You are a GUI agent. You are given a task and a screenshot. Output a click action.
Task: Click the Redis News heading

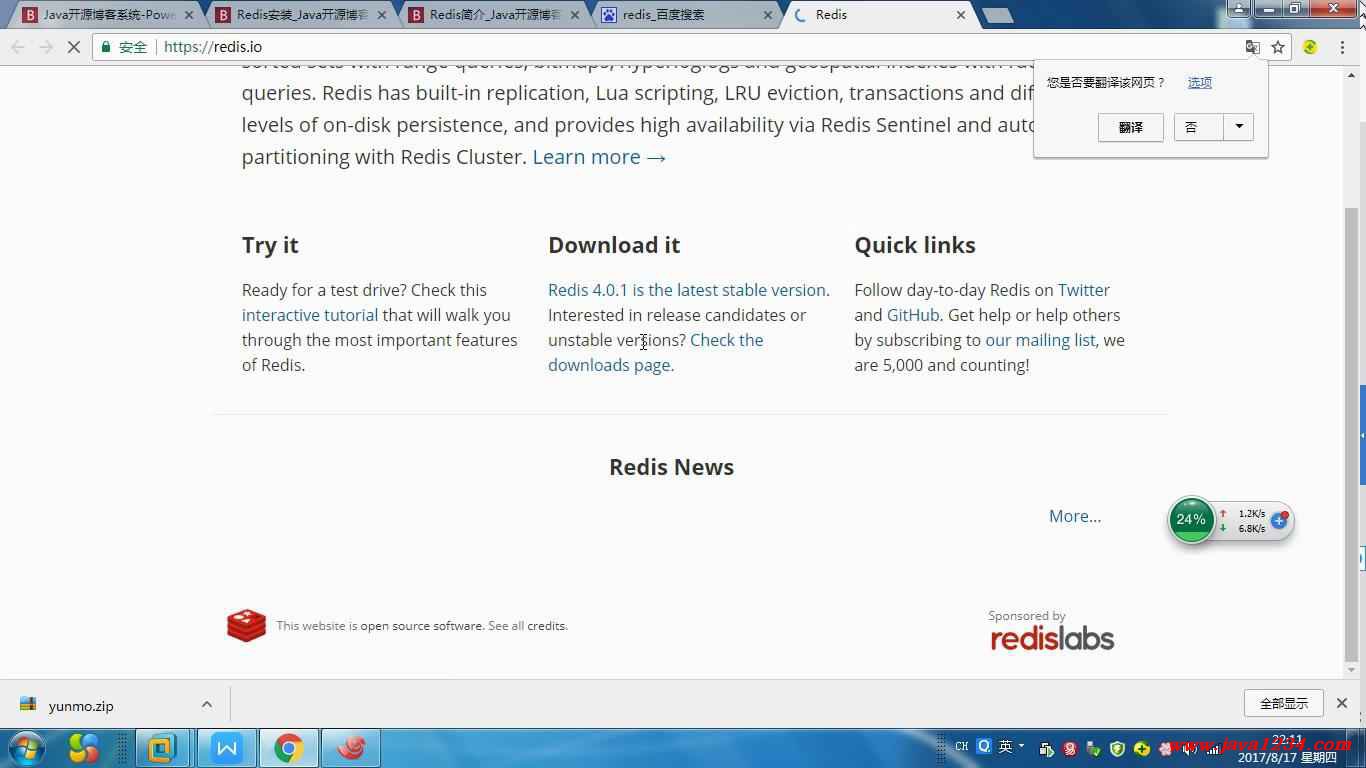(x=672, y=467)
